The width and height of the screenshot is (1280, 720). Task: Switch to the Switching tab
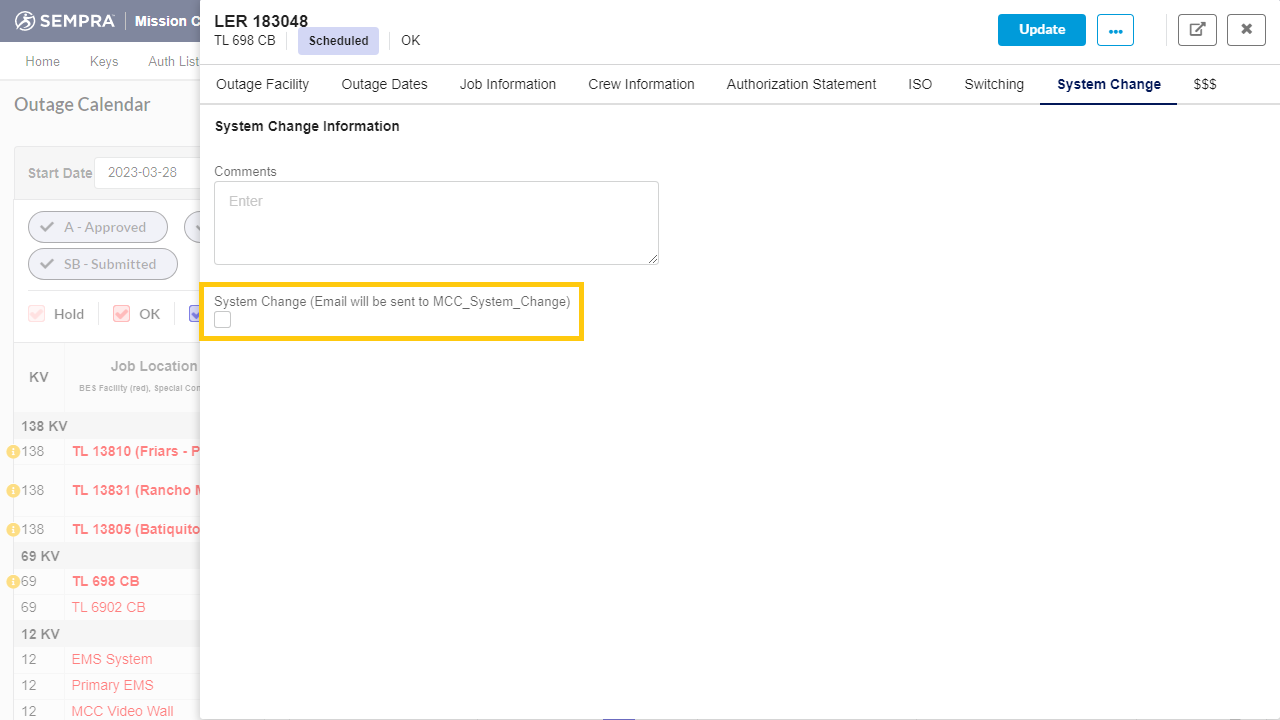pyautogui.click(x=993, y=84)
